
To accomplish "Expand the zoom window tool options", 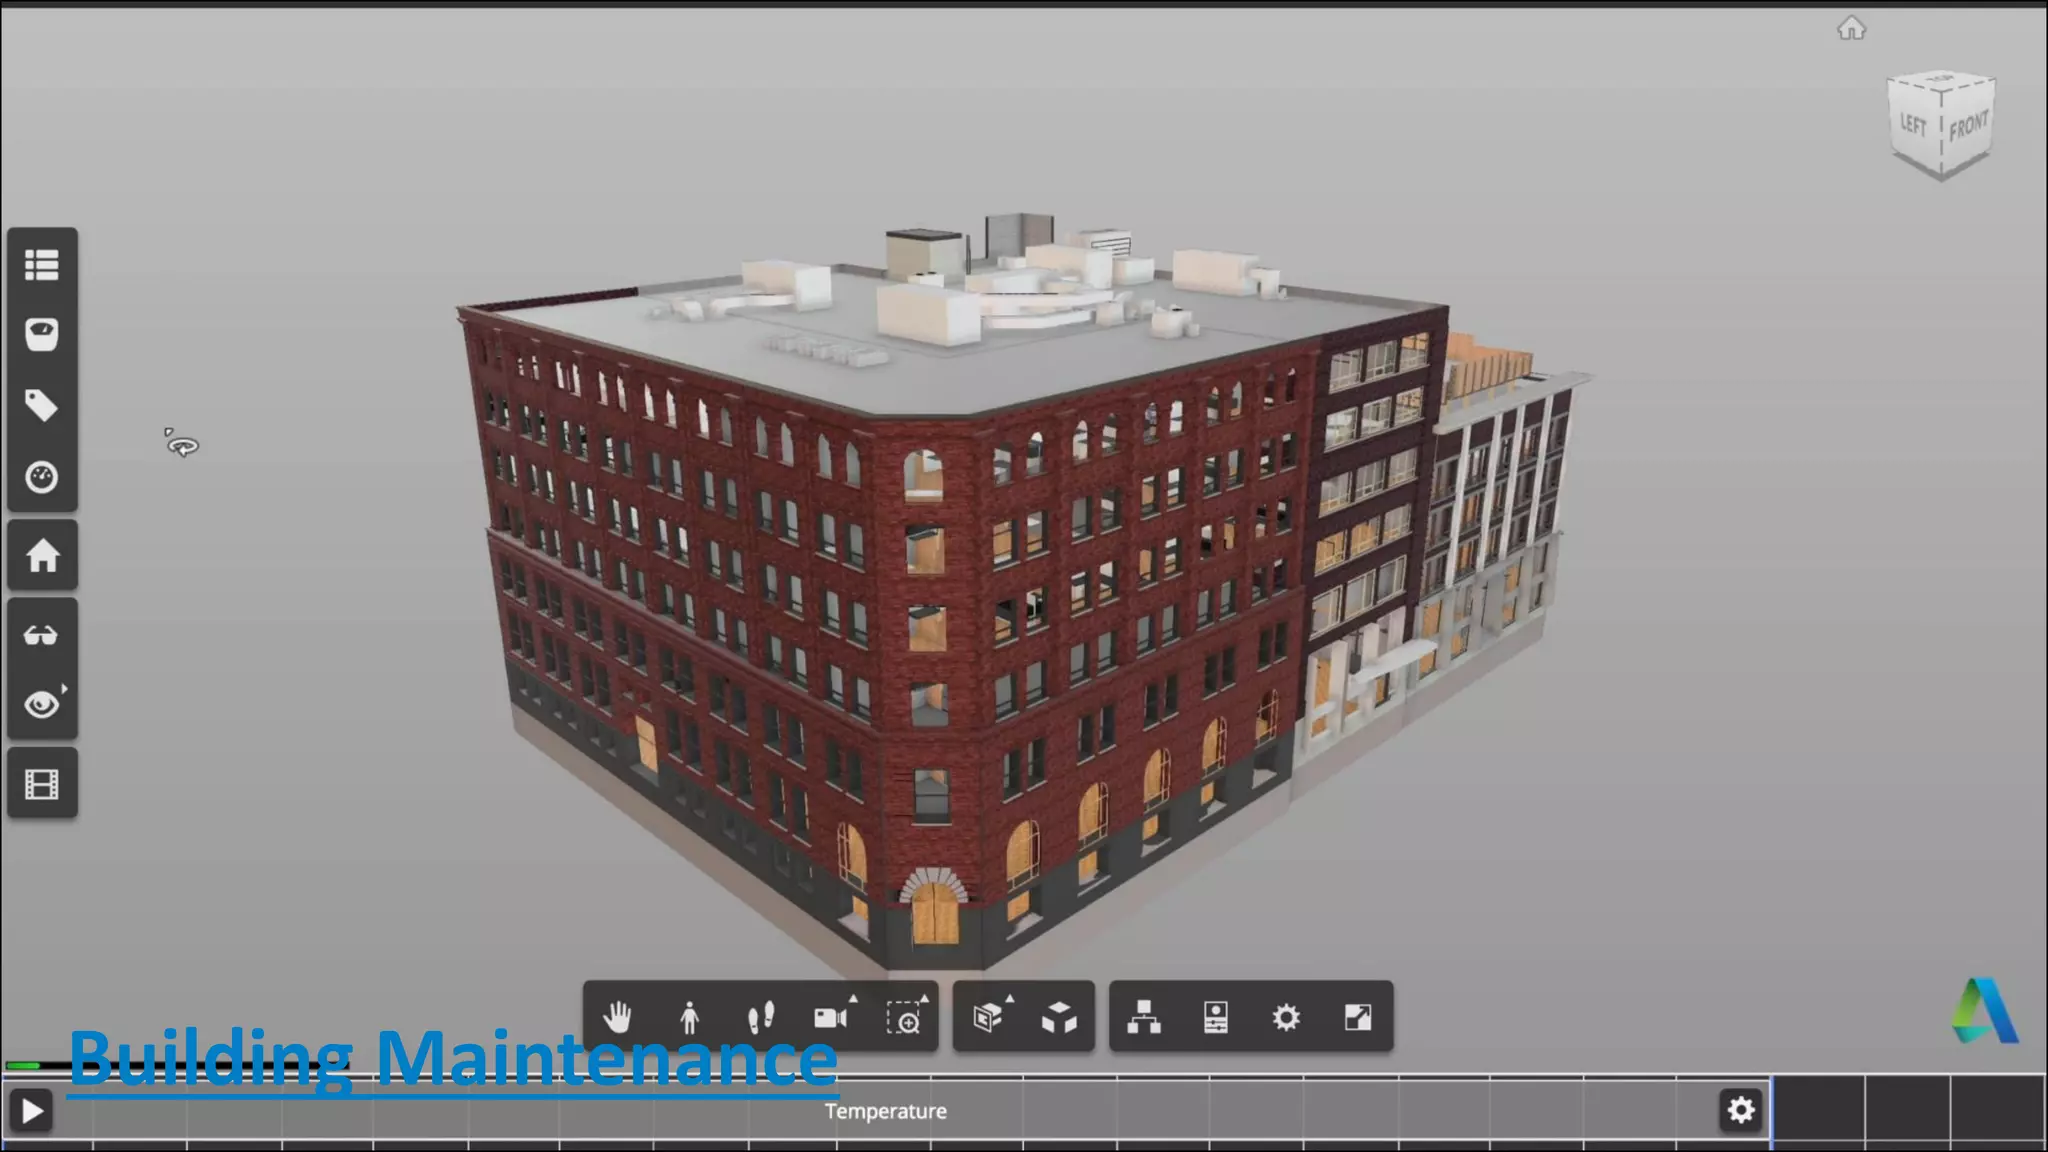I will [x=924, y=999].
